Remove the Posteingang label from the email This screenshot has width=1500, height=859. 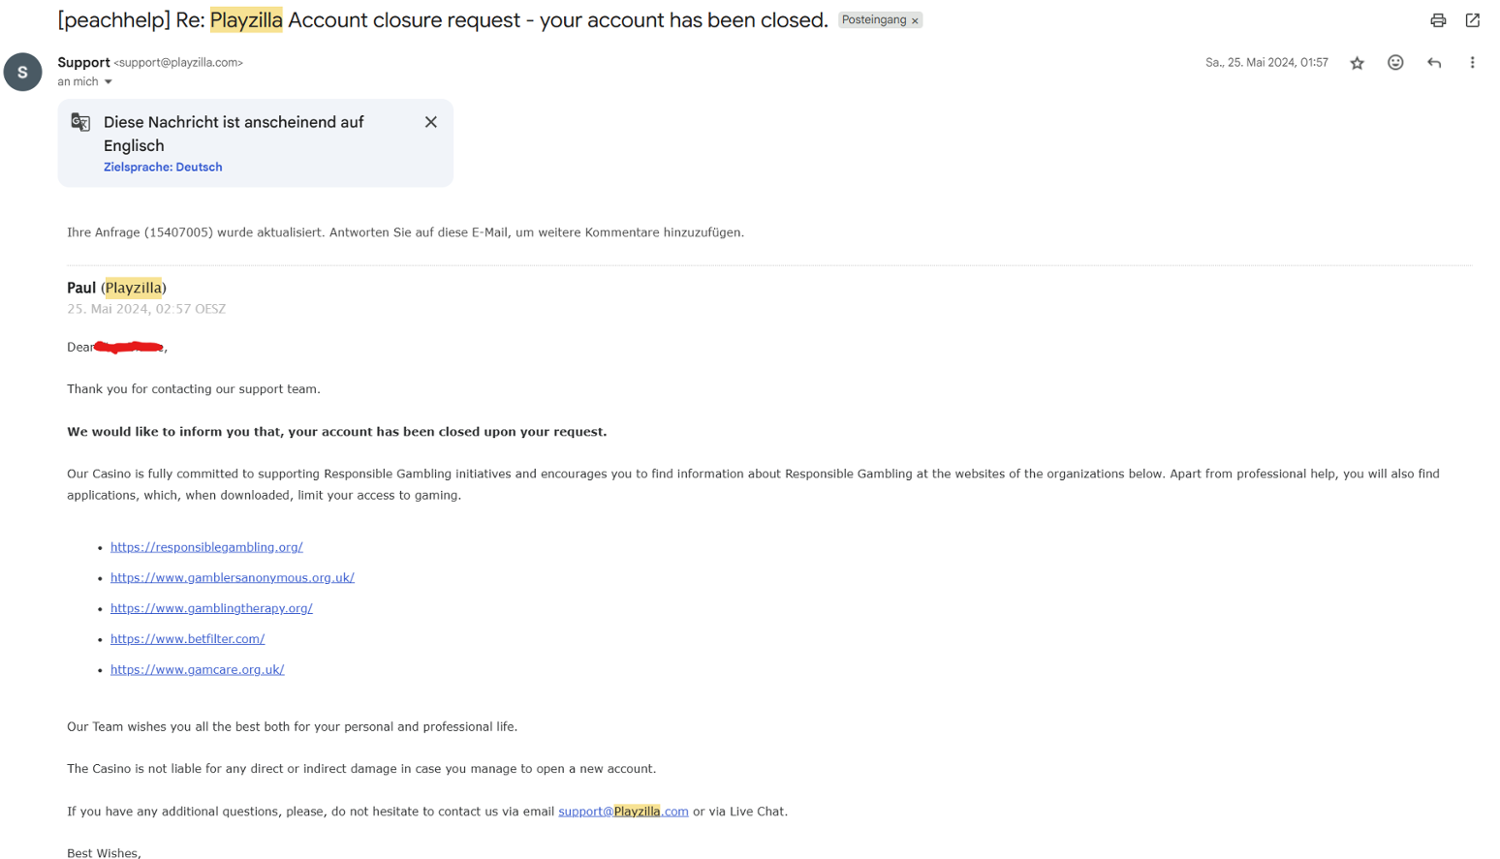(915, 21)
